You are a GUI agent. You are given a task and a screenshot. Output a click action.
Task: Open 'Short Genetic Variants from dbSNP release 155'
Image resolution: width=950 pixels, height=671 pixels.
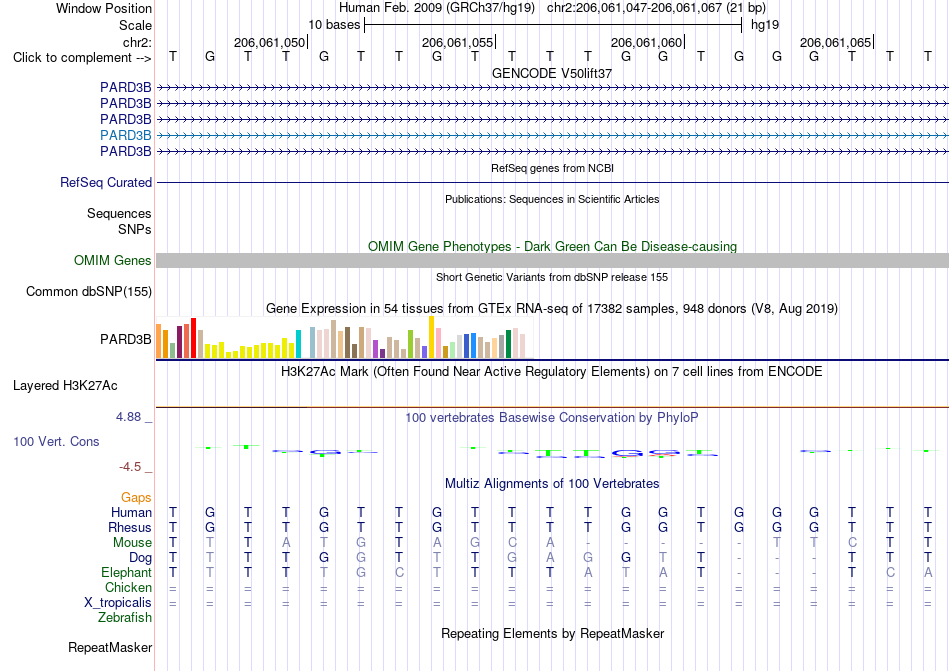click(x=552, y=277)
